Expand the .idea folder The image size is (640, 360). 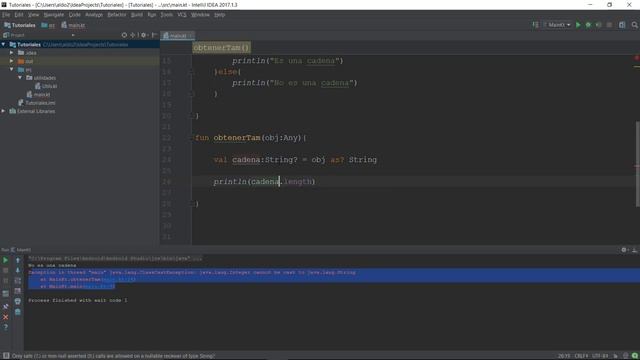pyautogui.click(x=12, y=53)
